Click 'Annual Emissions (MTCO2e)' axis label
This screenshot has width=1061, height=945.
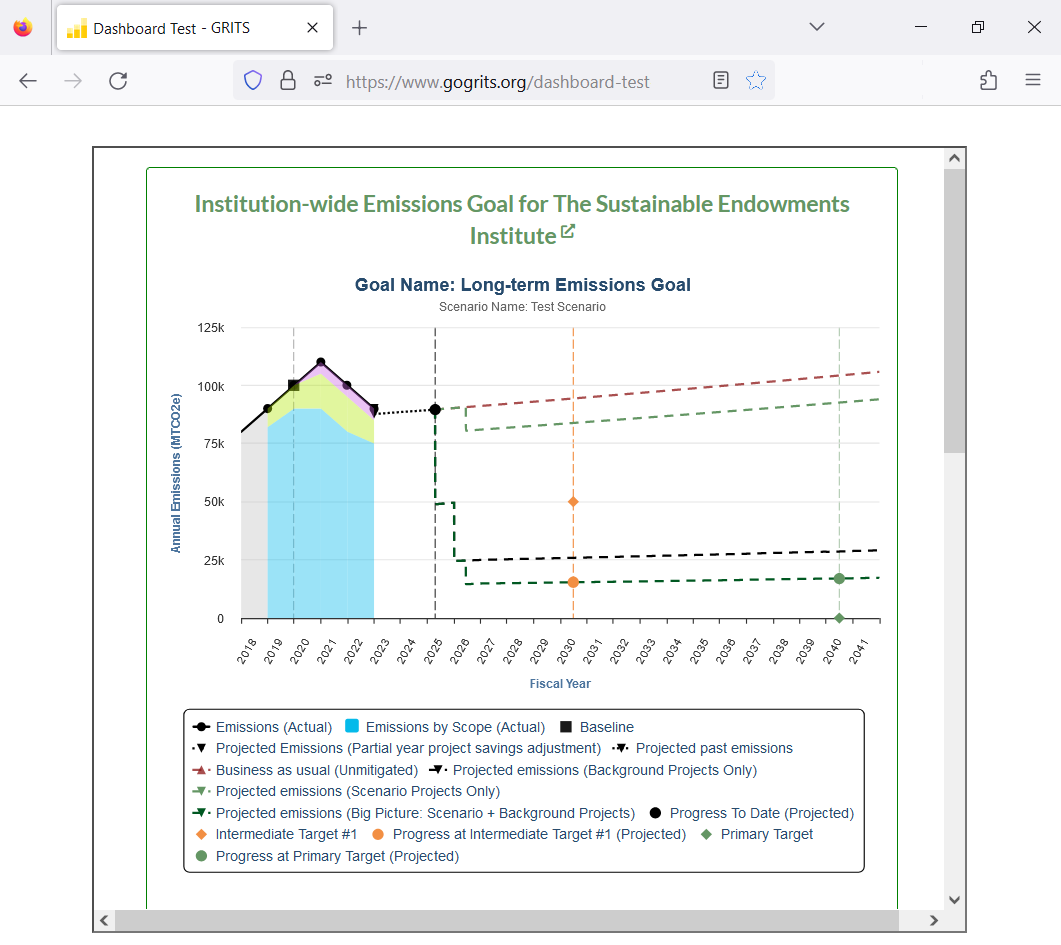point(176,473)
